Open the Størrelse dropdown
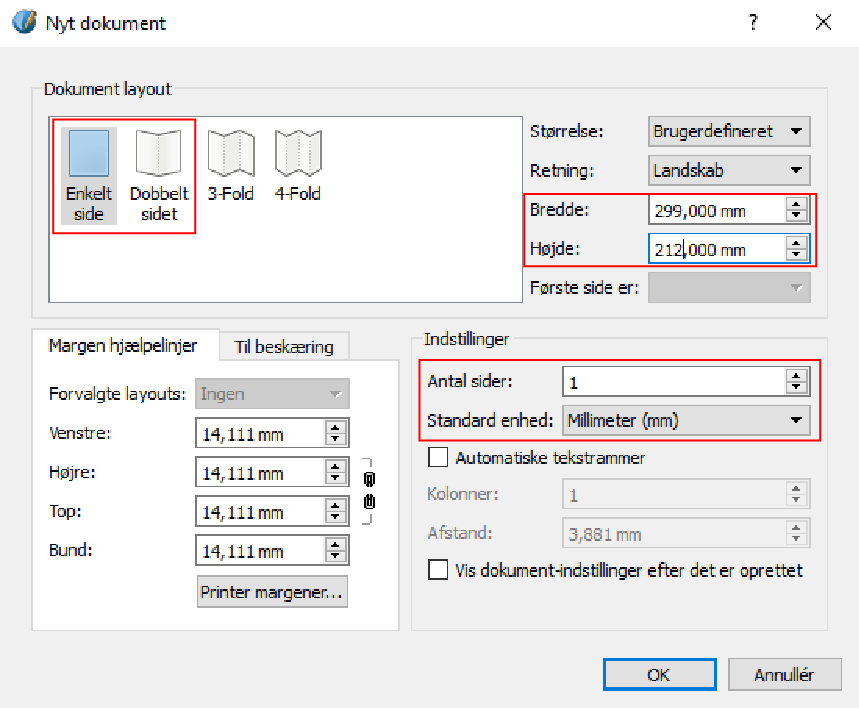This screenshot has height=708, width=859. click(729, 131)
